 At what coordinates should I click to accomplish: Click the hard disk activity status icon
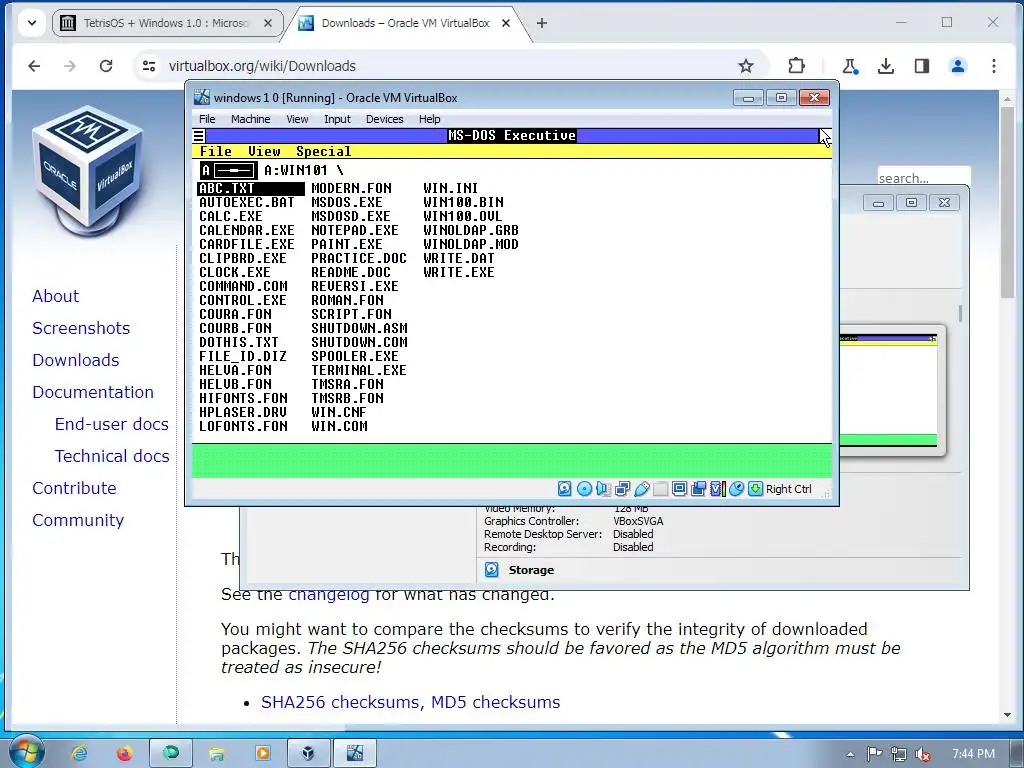tap(565, 488)
